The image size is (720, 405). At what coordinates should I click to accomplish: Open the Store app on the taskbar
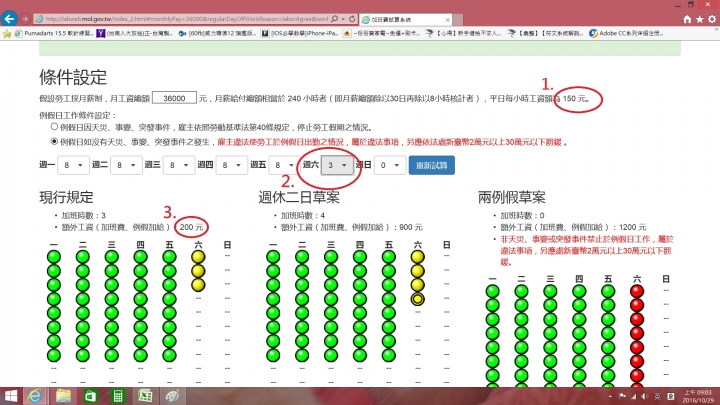[x=90, y=396]
